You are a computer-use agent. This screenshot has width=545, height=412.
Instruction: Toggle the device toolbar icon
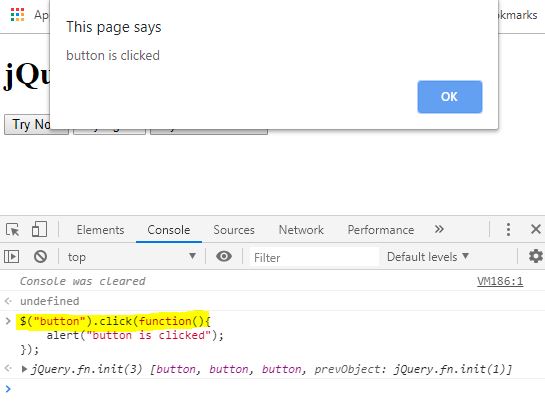pos(39,229)
